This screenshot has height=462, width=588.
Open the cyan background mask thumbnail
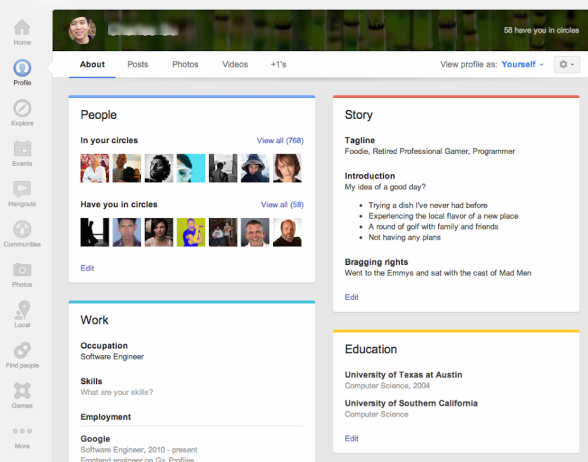191,168
